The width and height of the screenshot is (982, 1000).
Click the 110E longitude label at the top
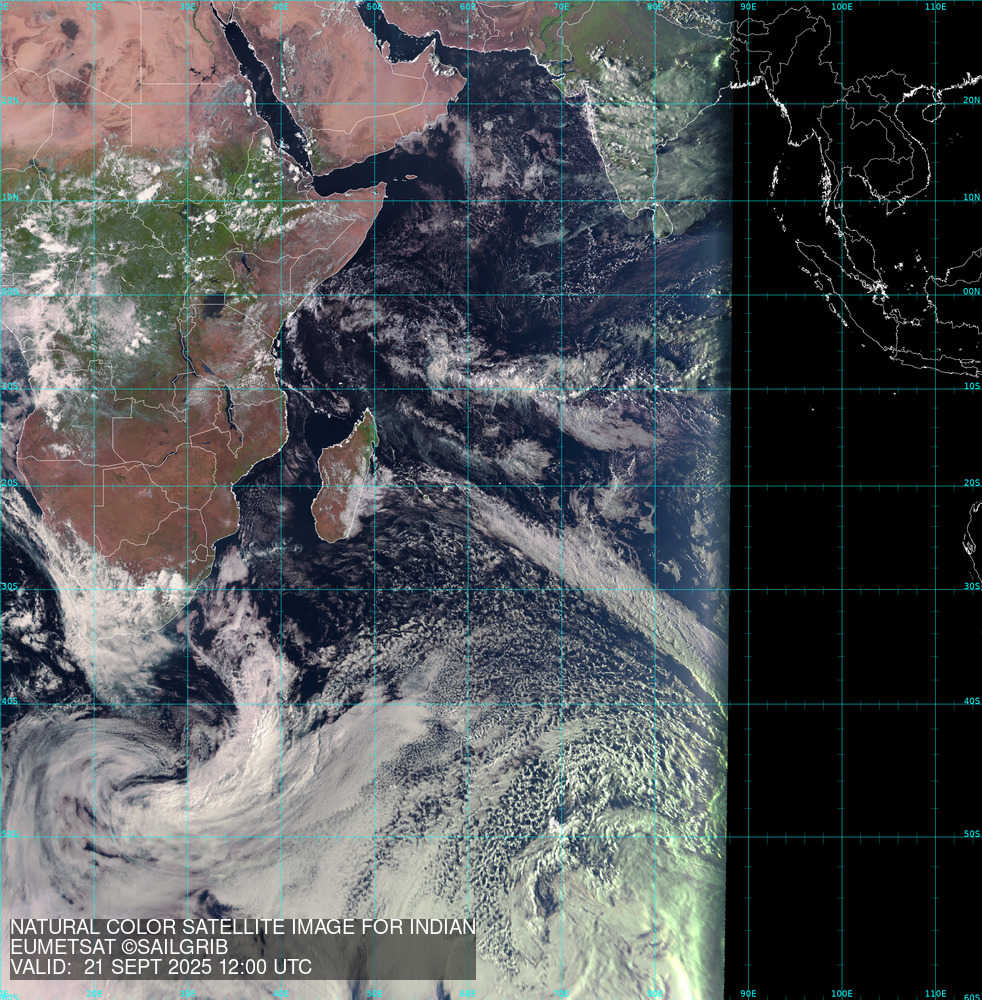936,6
